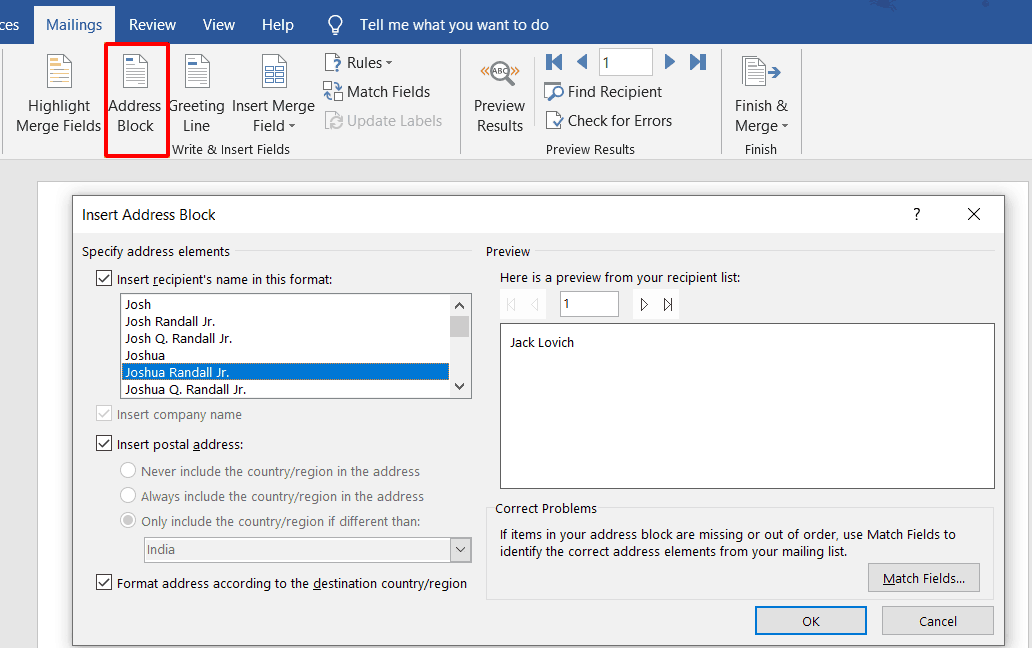Viewport: 1032px width, 648px height.
Task: Open Find Recipient
Action: 604,91
